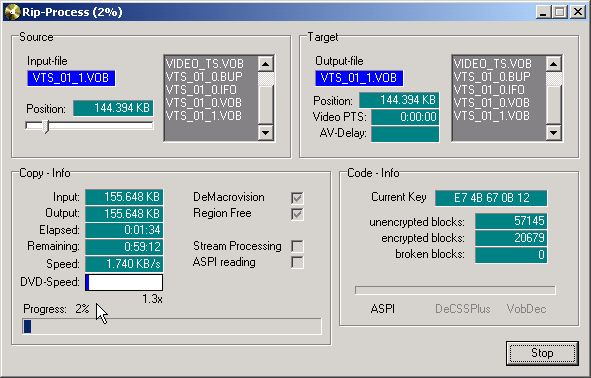
Task: Click the Code-Info progress bar
Action: pos(455,290)
